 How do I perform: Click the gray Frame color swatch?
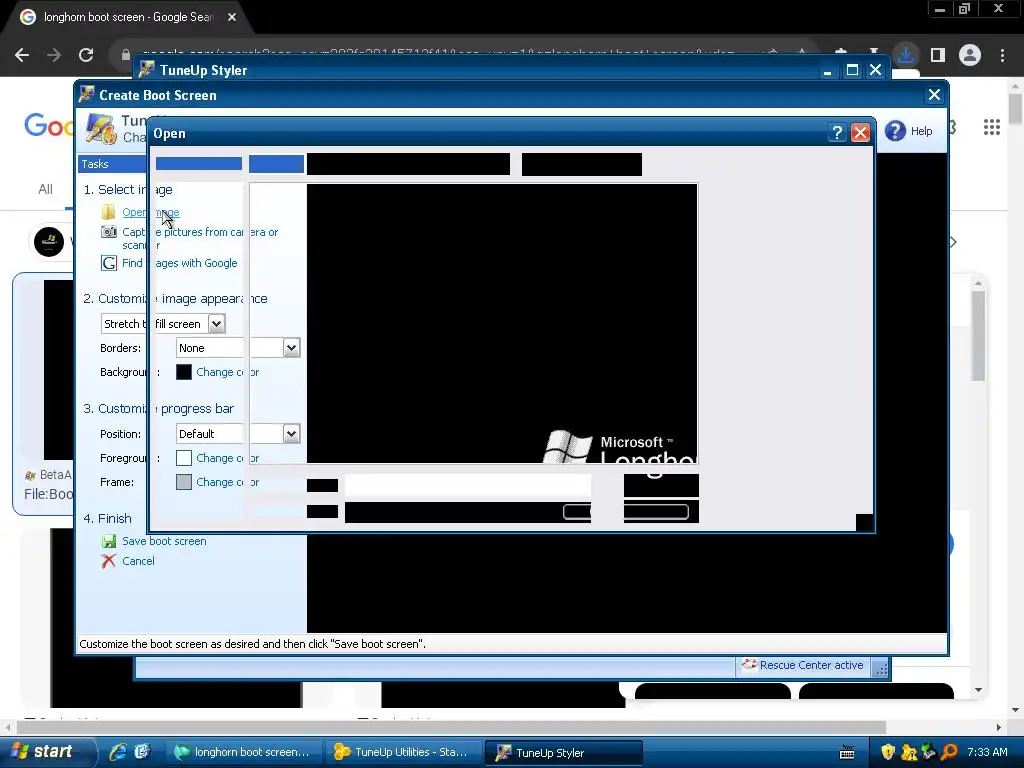[x=184, y=482]
